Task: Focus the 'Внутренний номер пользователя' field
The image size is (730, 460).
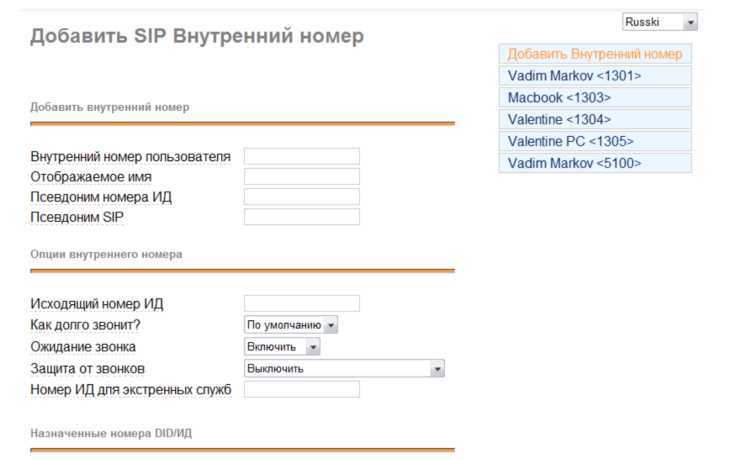Action: click(x=302, y=156)
